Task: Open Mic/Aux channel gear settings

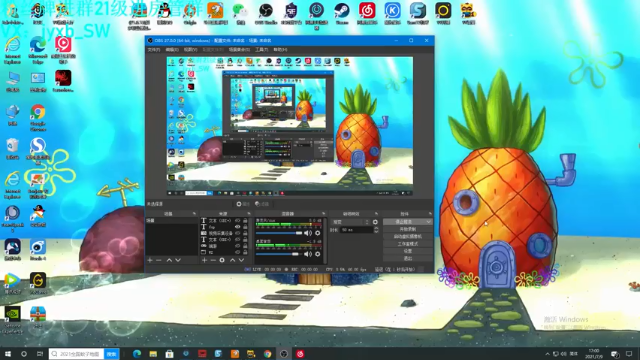Action: (x=318, y=233)
